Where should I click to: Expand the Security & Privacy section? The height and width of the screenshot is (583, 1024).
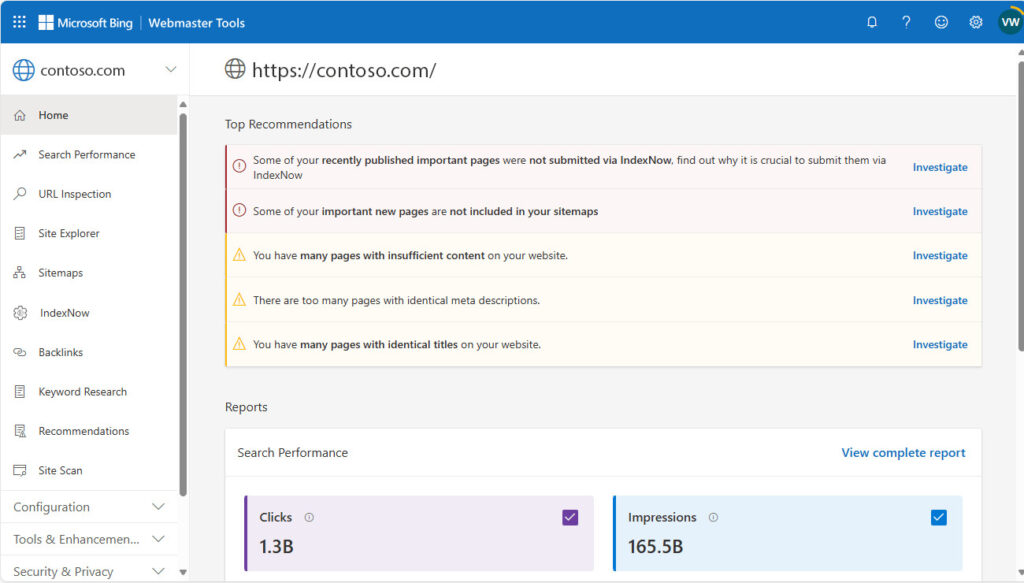coord(158,571)
